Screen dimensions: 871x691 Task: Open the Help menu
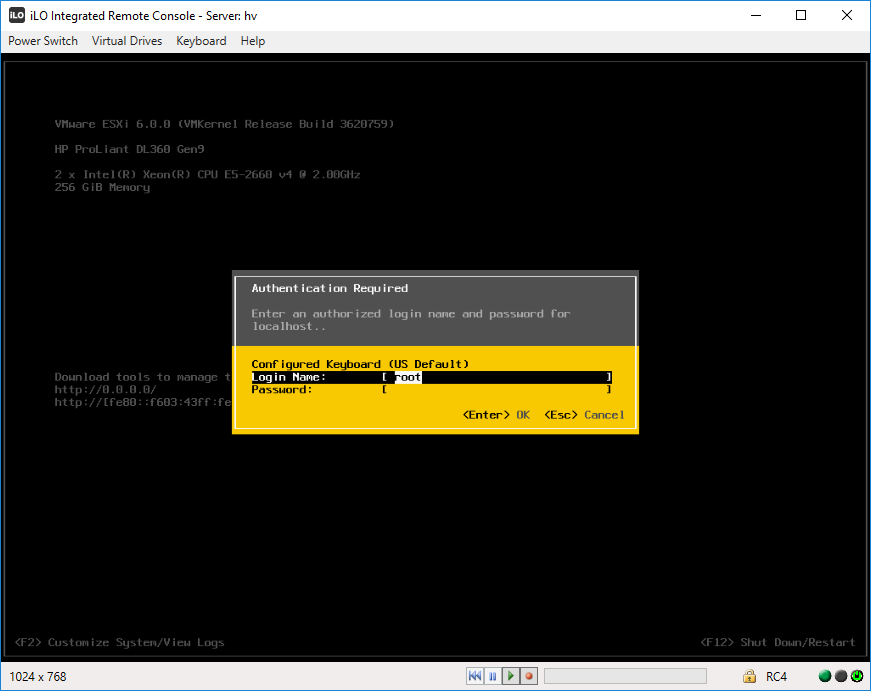tap(253, 41)
